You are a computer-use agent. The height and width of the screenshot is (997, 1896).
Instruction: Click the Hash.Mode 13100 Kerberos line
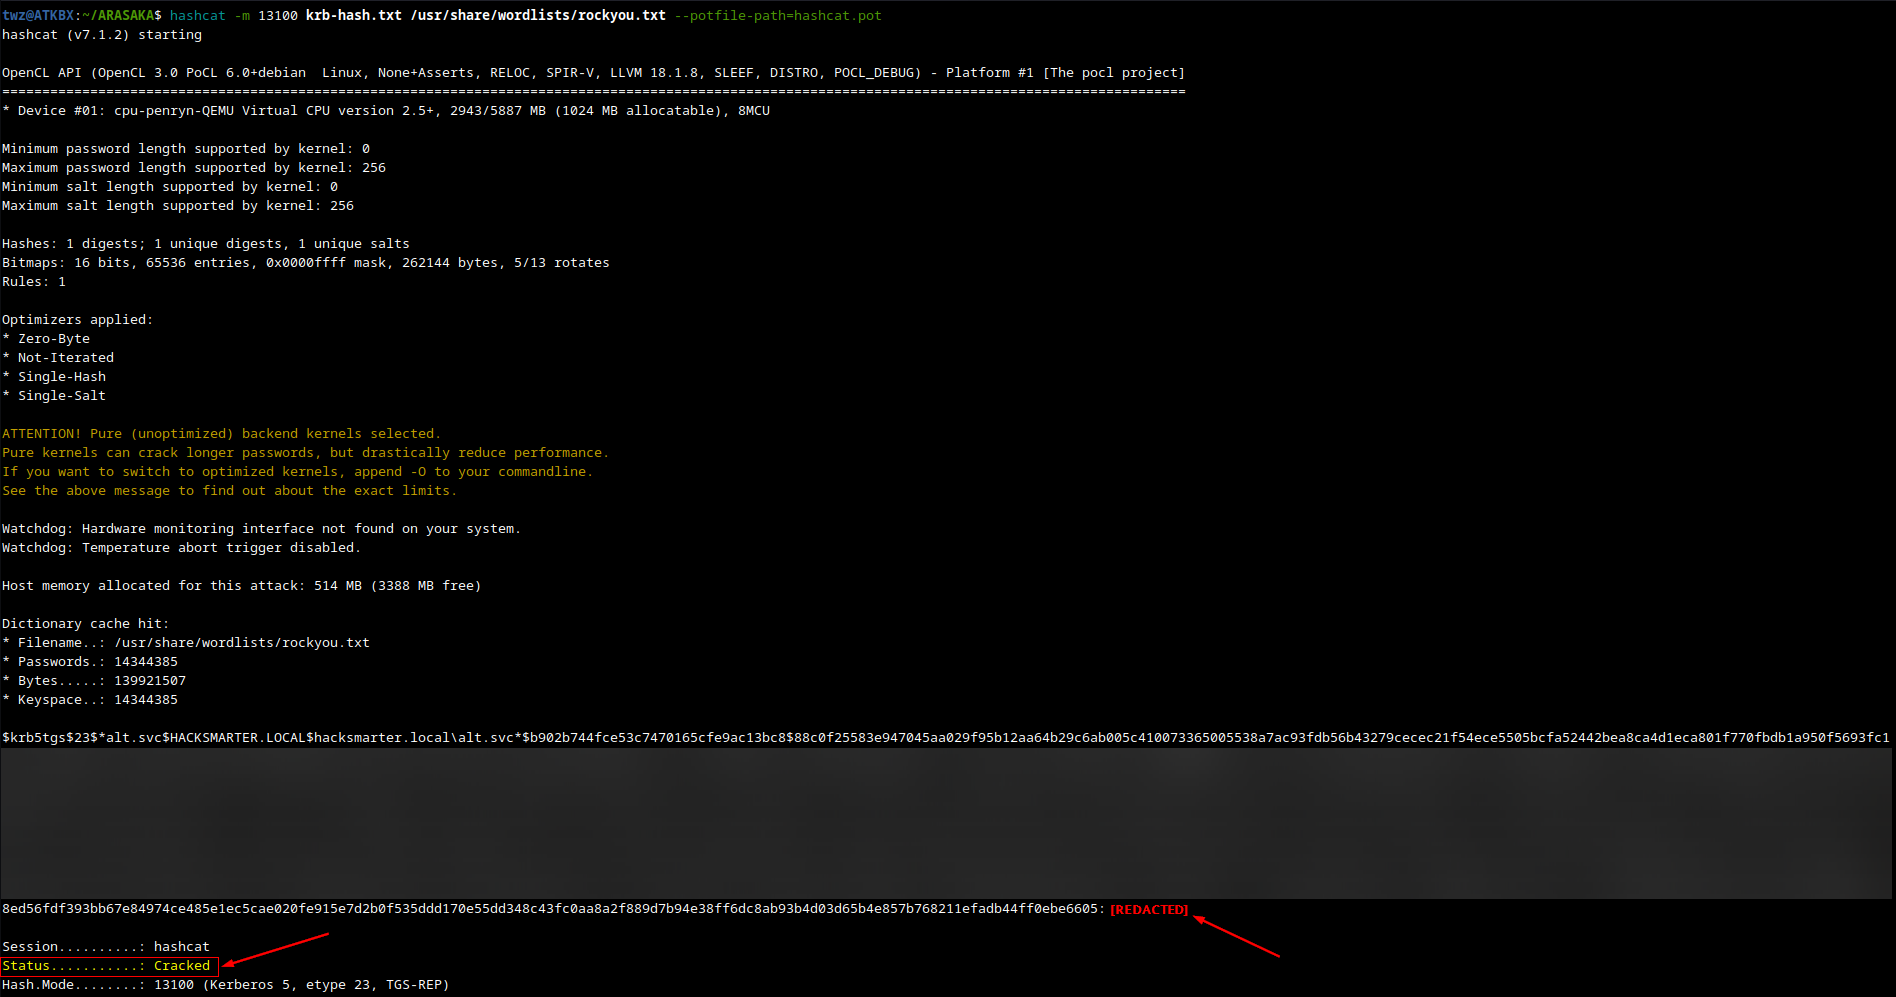coord(225,985)
